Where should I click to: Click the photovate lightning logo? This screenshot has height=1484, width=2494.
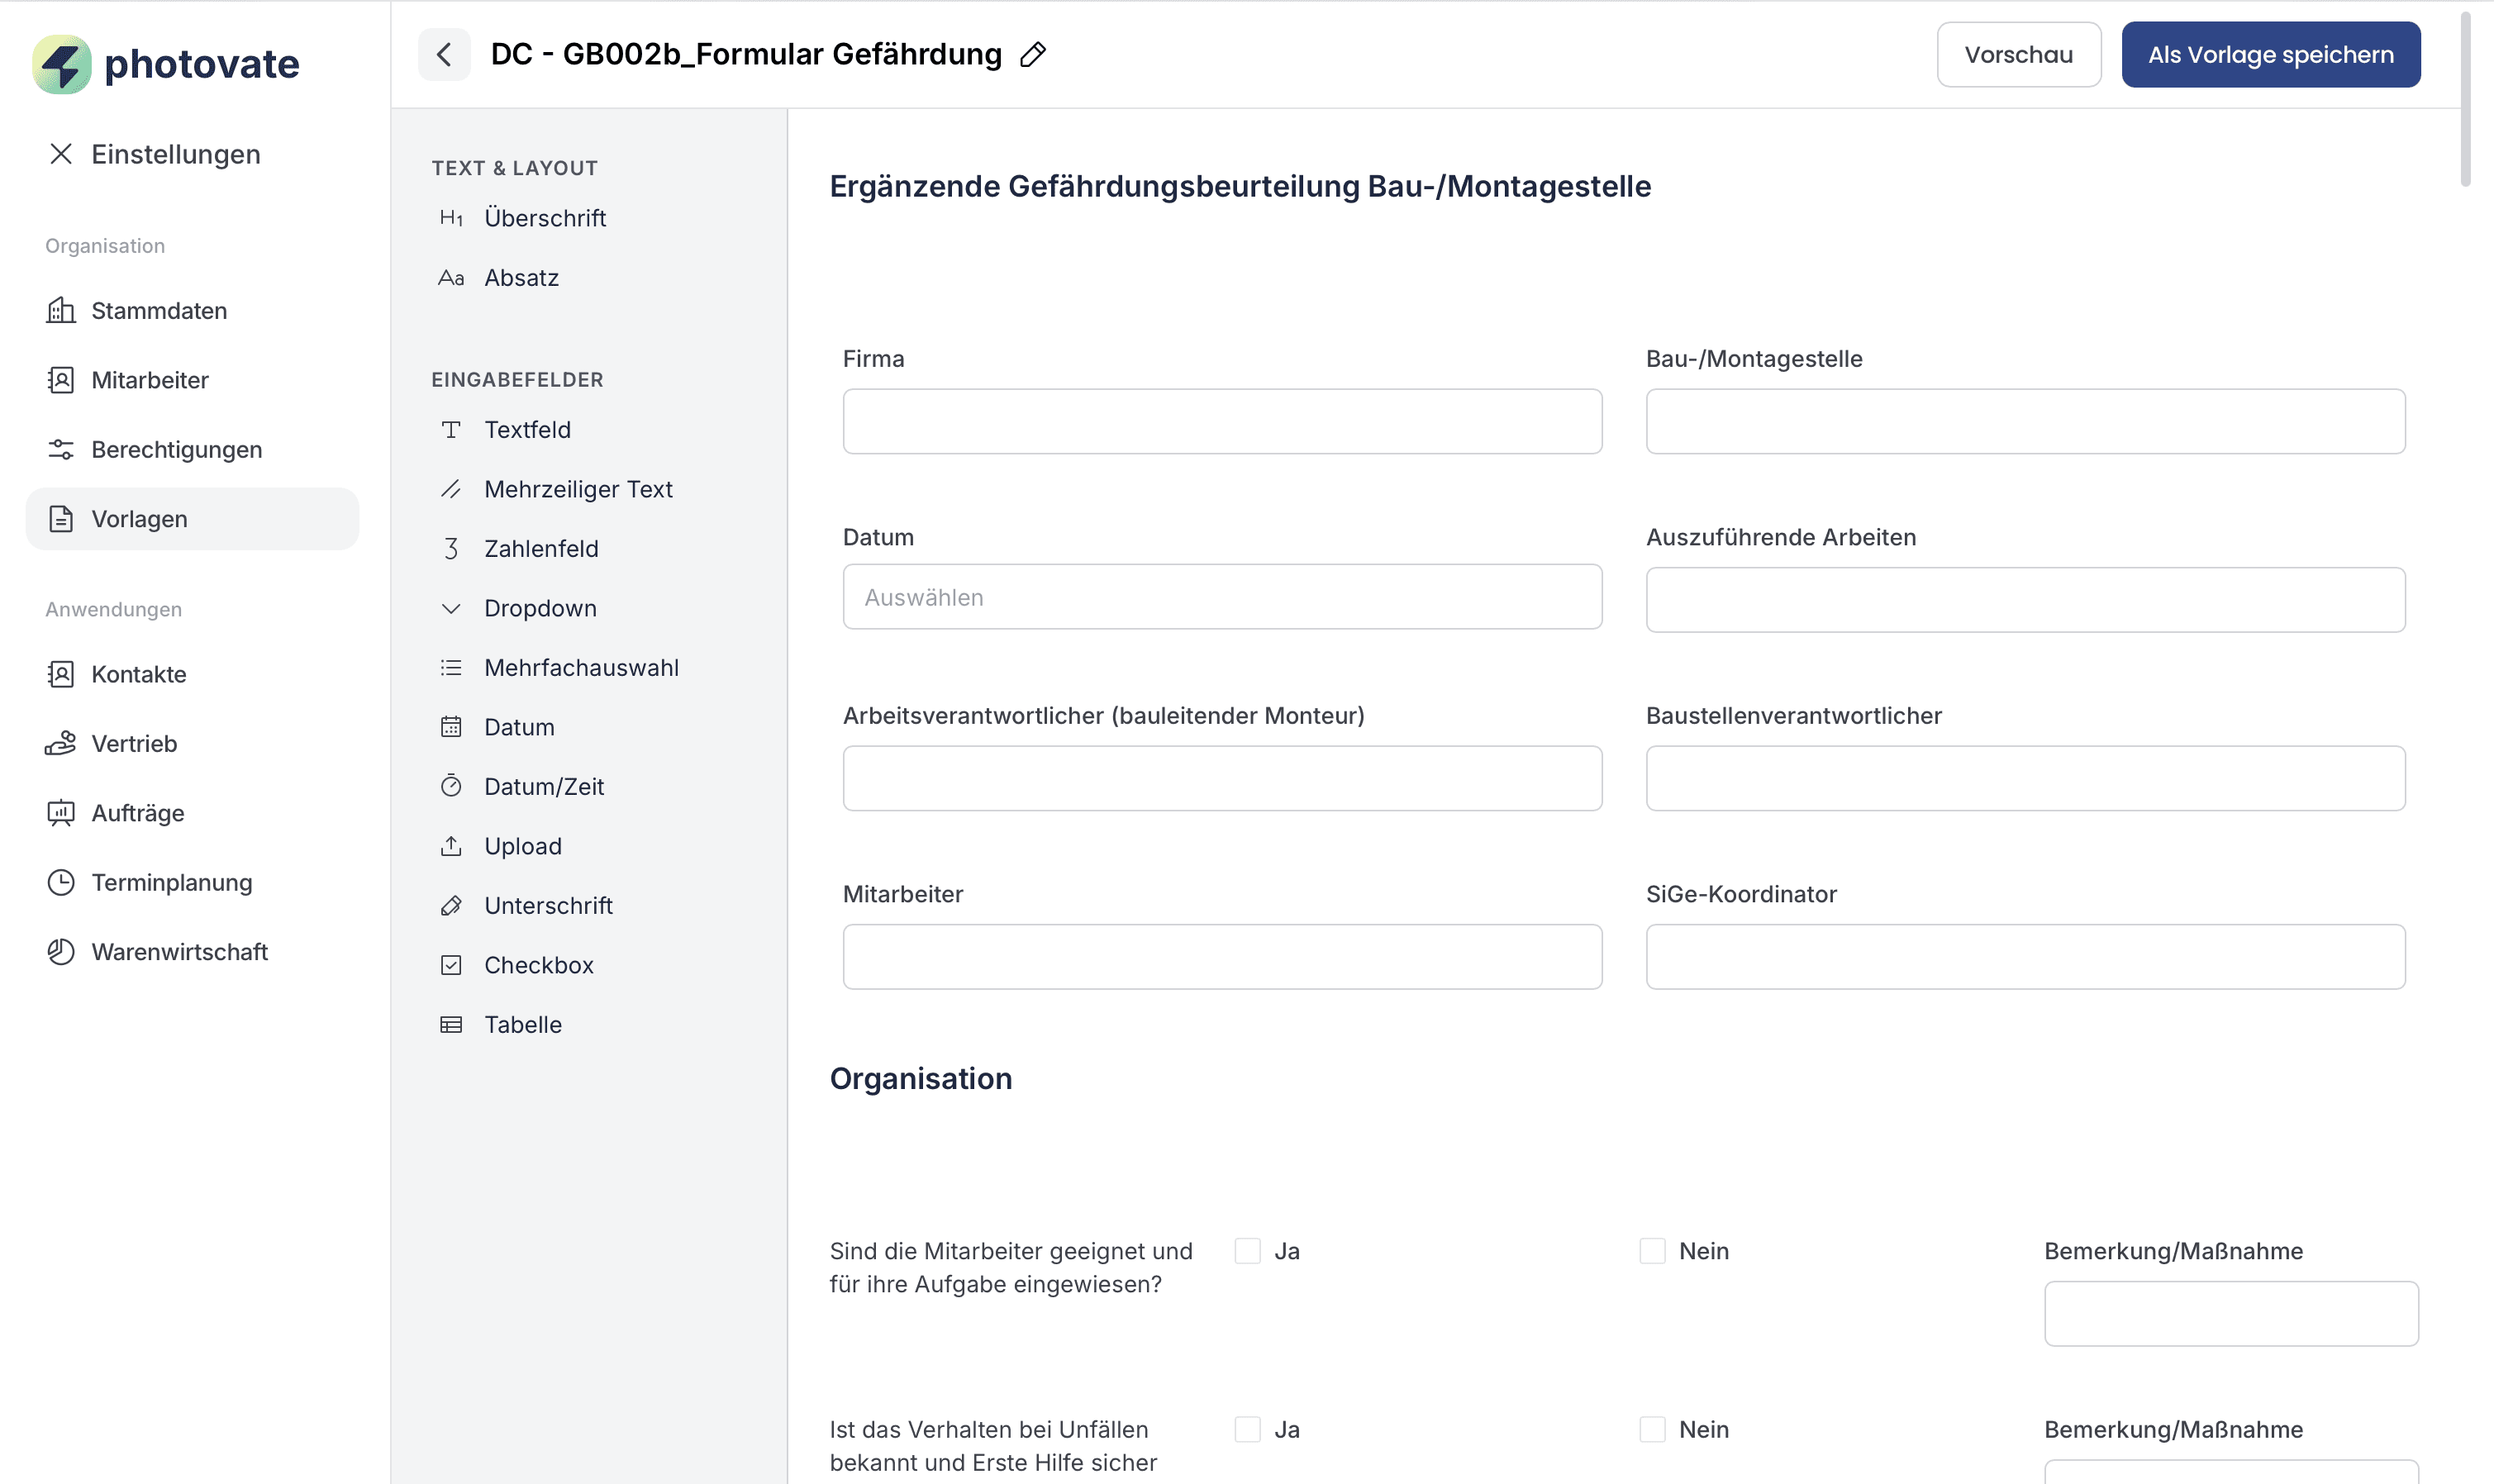[62, 64]
